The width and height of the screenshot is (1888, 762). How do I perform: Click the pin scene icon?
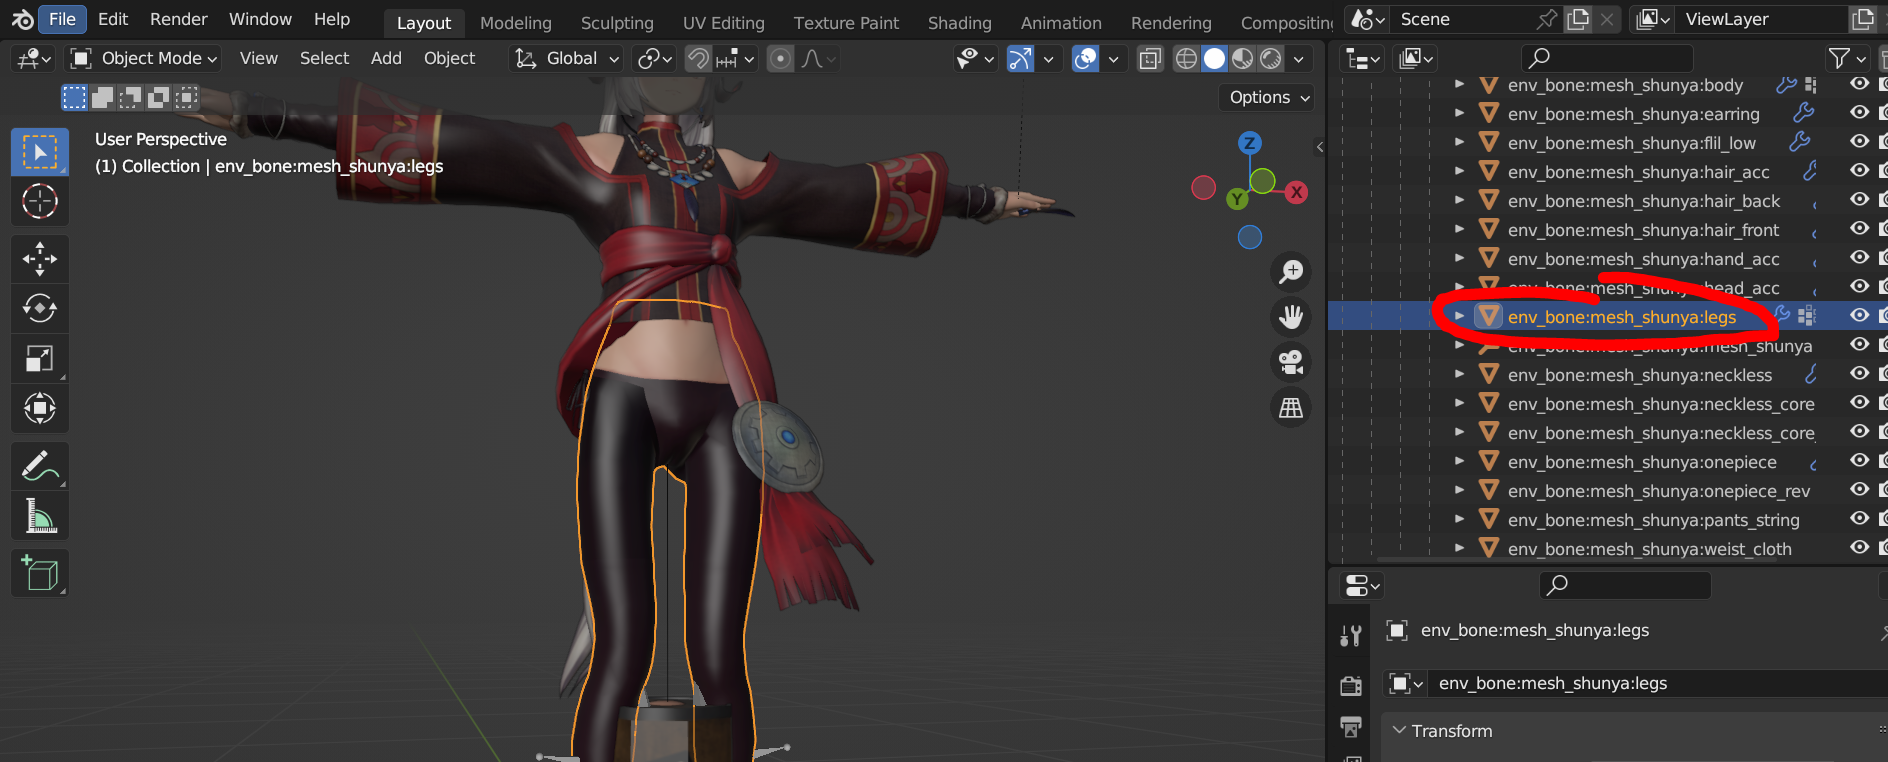click(1547, 19)
